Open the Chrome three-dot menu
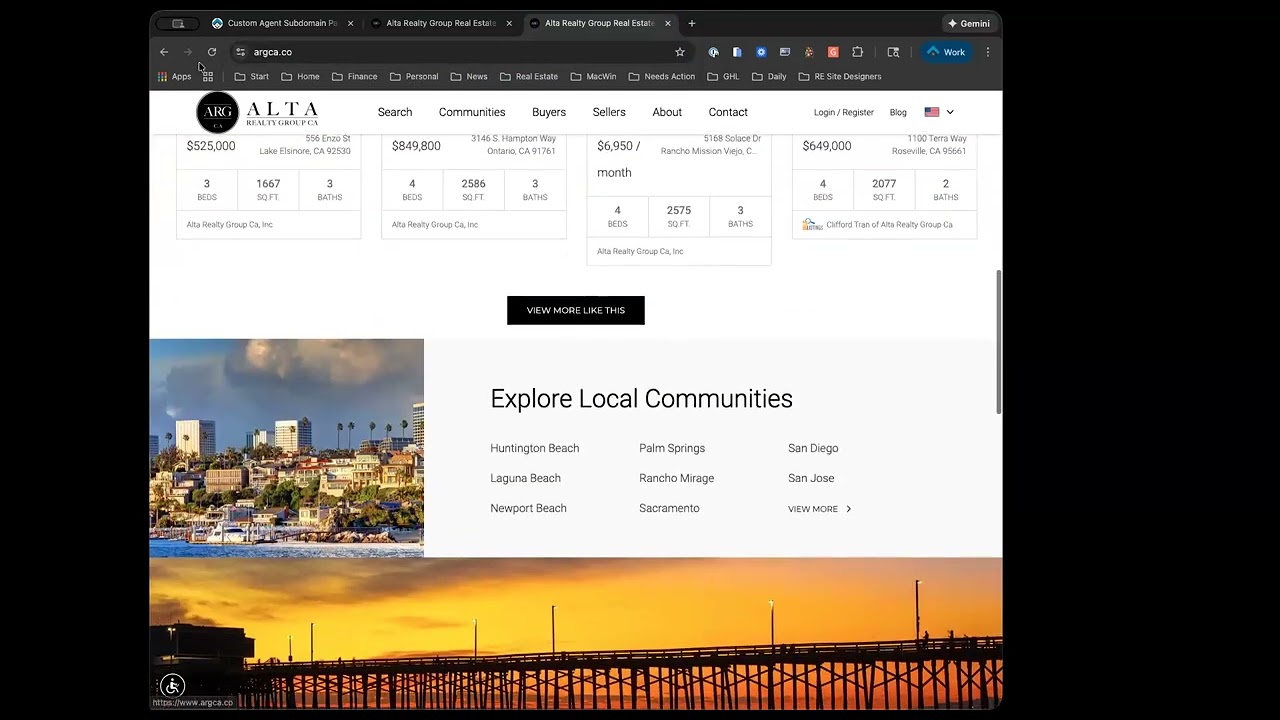1280x720 pixels. tap(988, 52)
